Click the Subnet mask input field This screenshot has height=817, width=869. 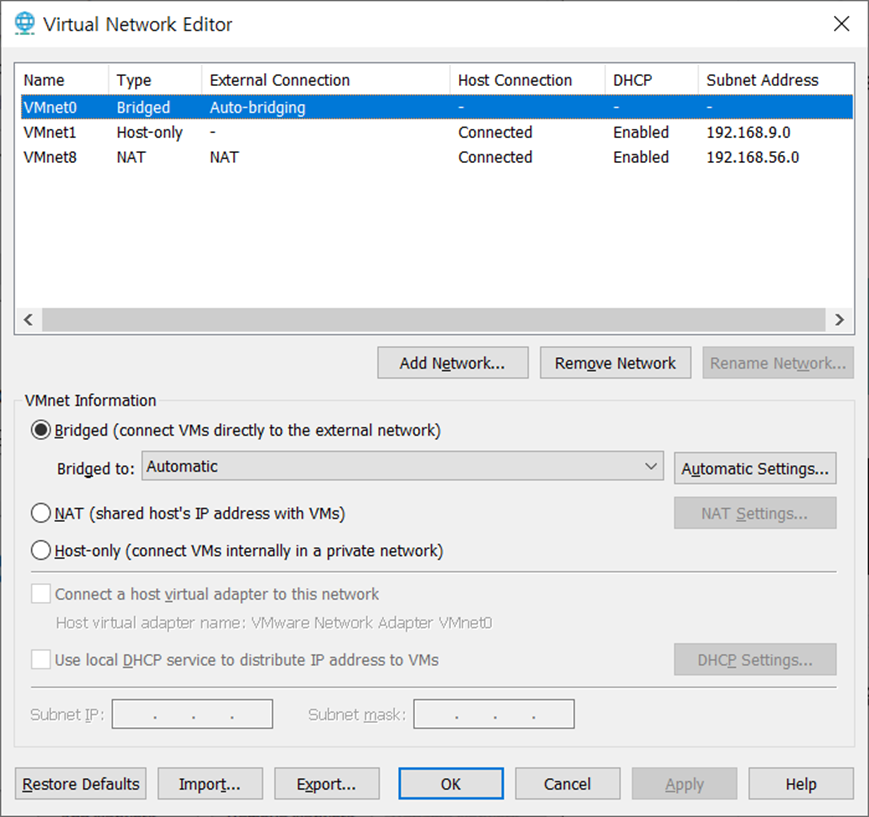494,714
